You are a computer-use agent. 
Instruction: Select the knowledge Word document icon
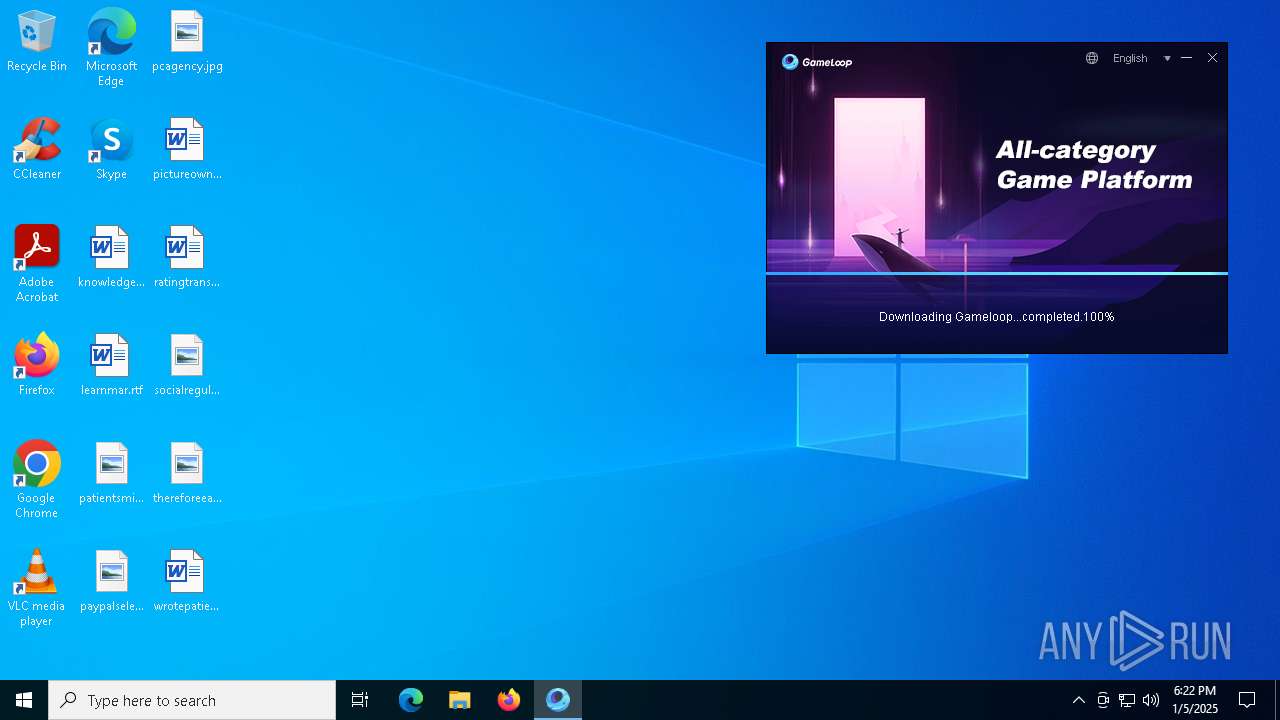(x=111, y=257)
